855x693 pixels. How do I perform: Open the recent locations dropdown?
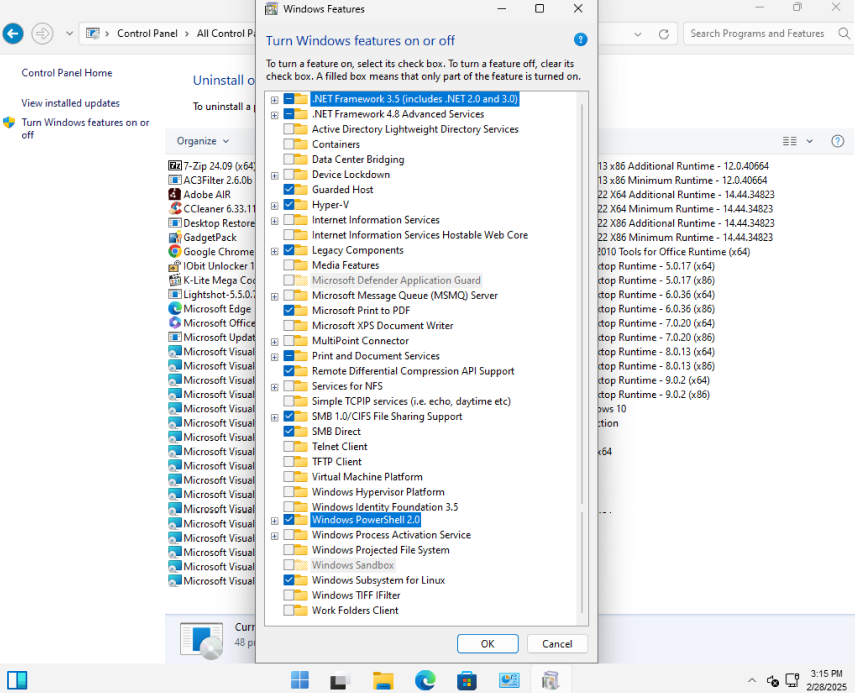(69, 34)
